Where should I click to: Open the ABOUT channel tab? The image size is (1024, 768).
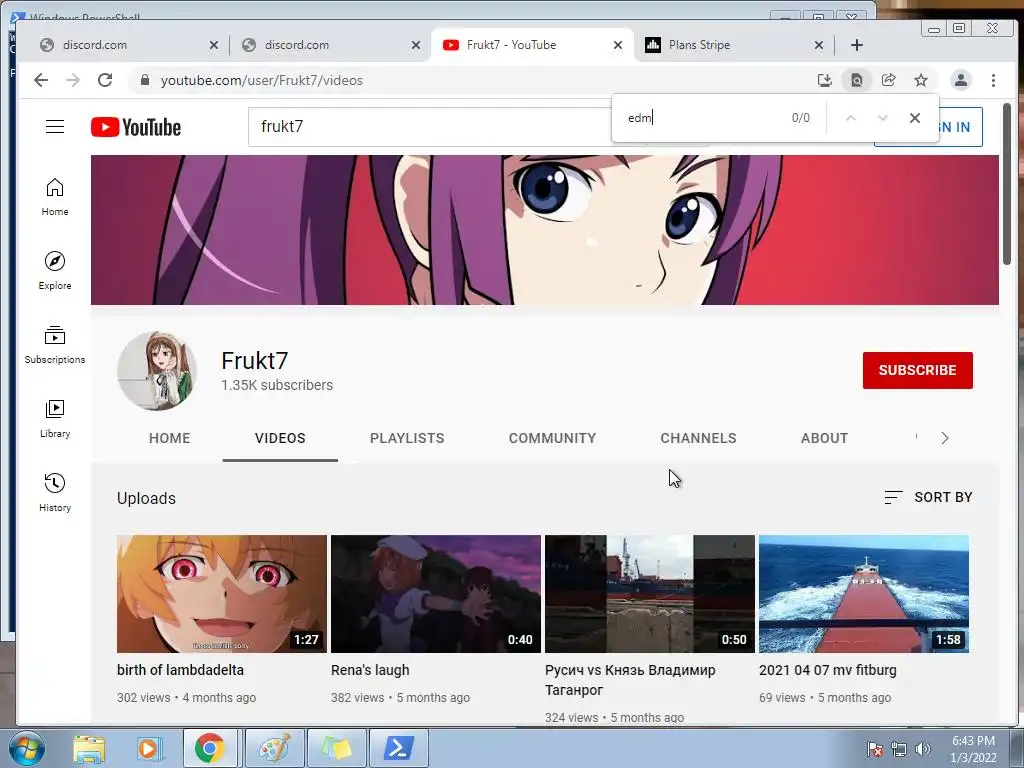pyautogui.click(x=824, y=438)
